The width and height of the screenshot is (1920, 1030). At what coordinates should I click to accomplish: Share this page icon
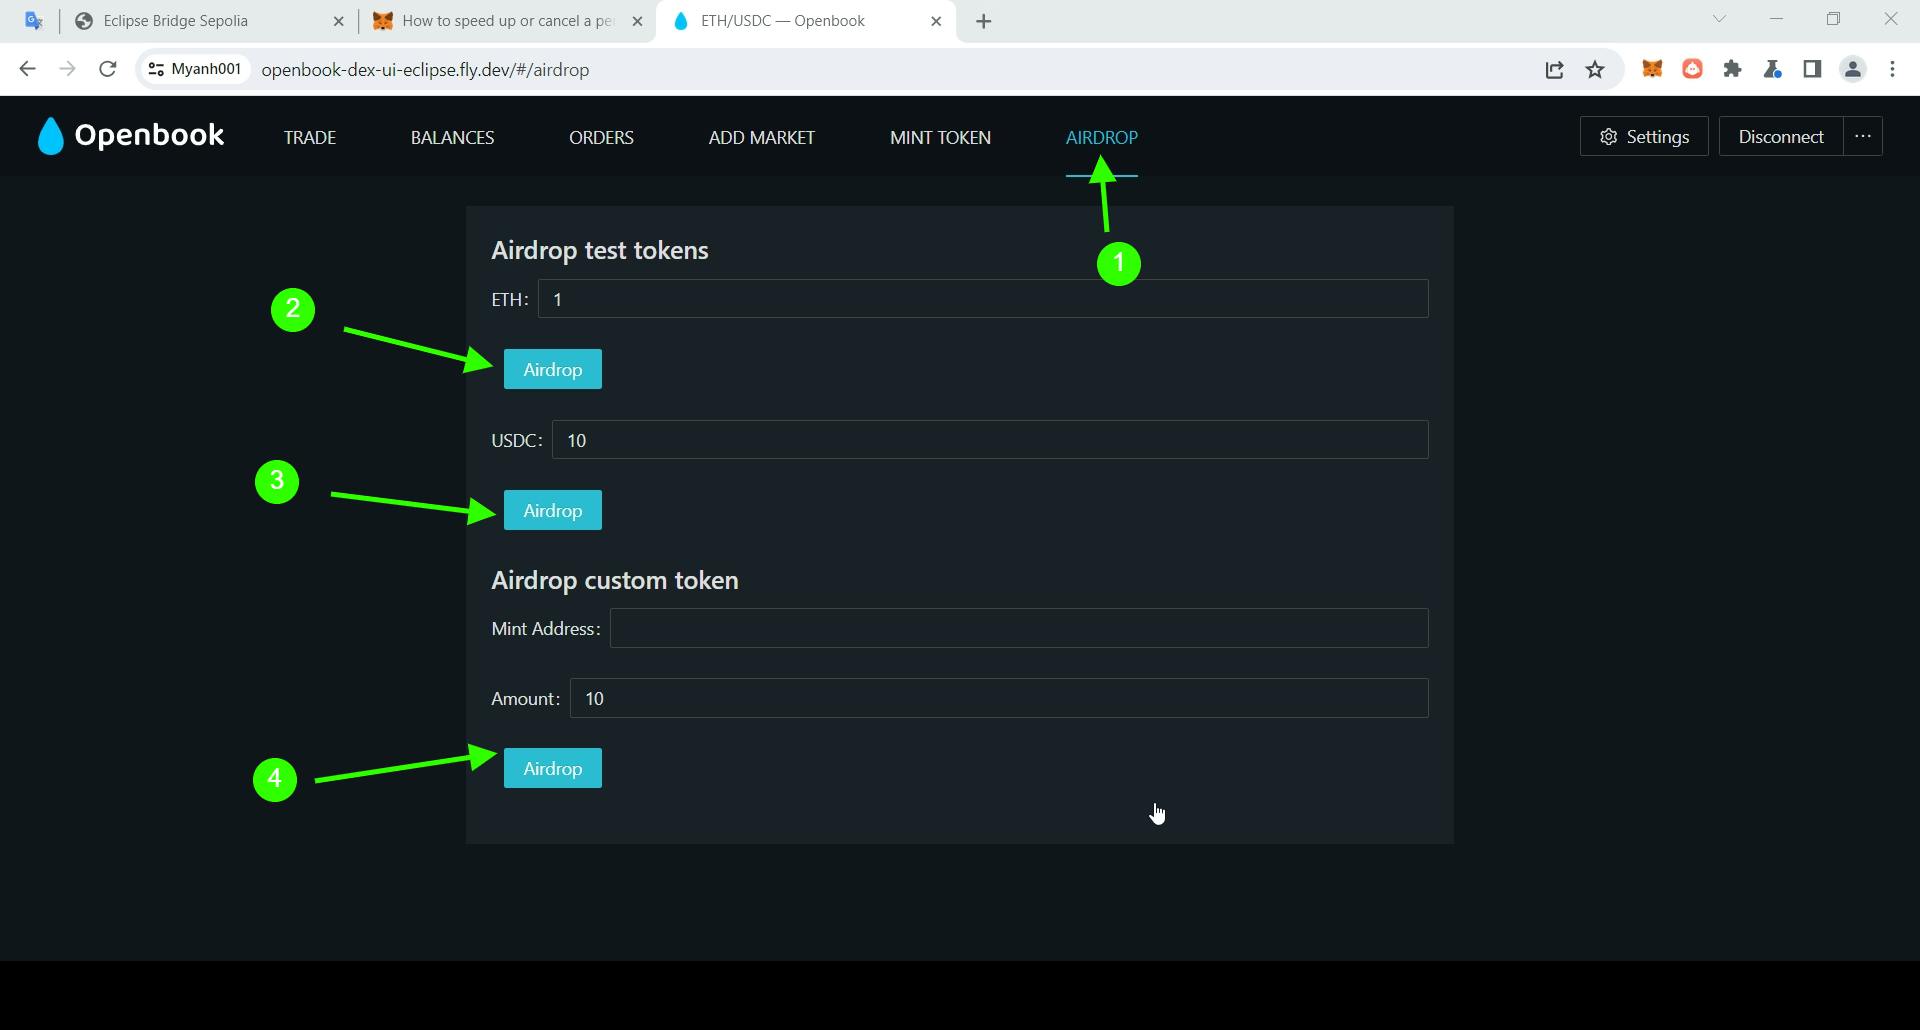coord(1554,69)
